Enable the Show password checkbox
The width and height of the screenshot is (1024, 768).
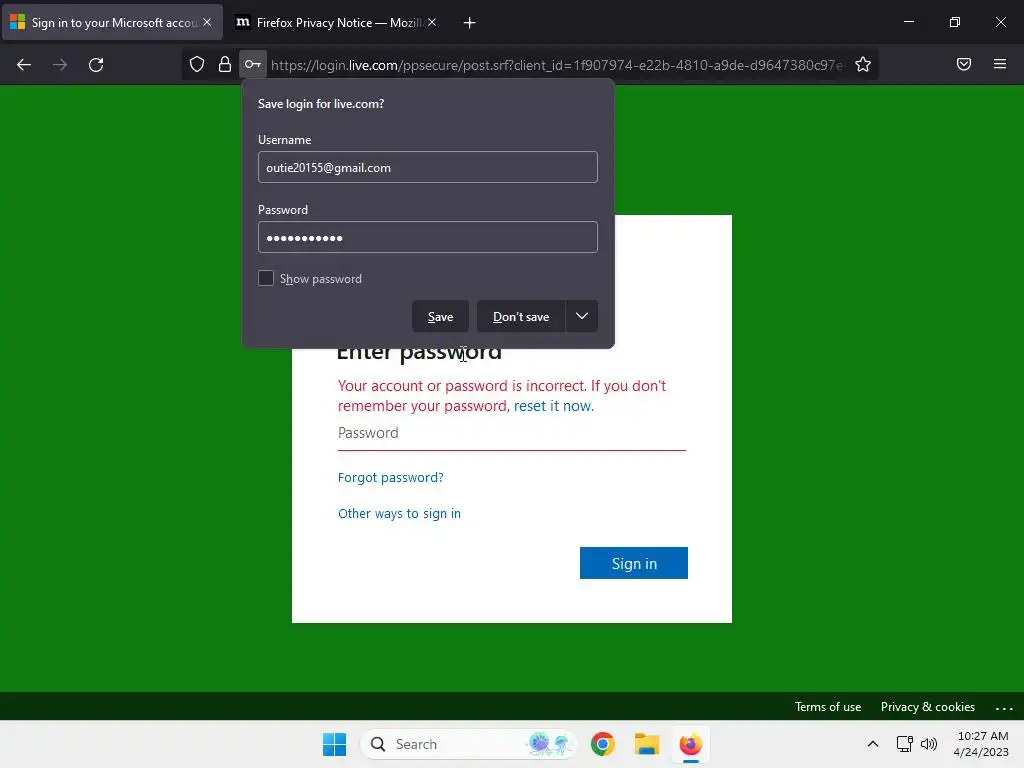point(266,278)
